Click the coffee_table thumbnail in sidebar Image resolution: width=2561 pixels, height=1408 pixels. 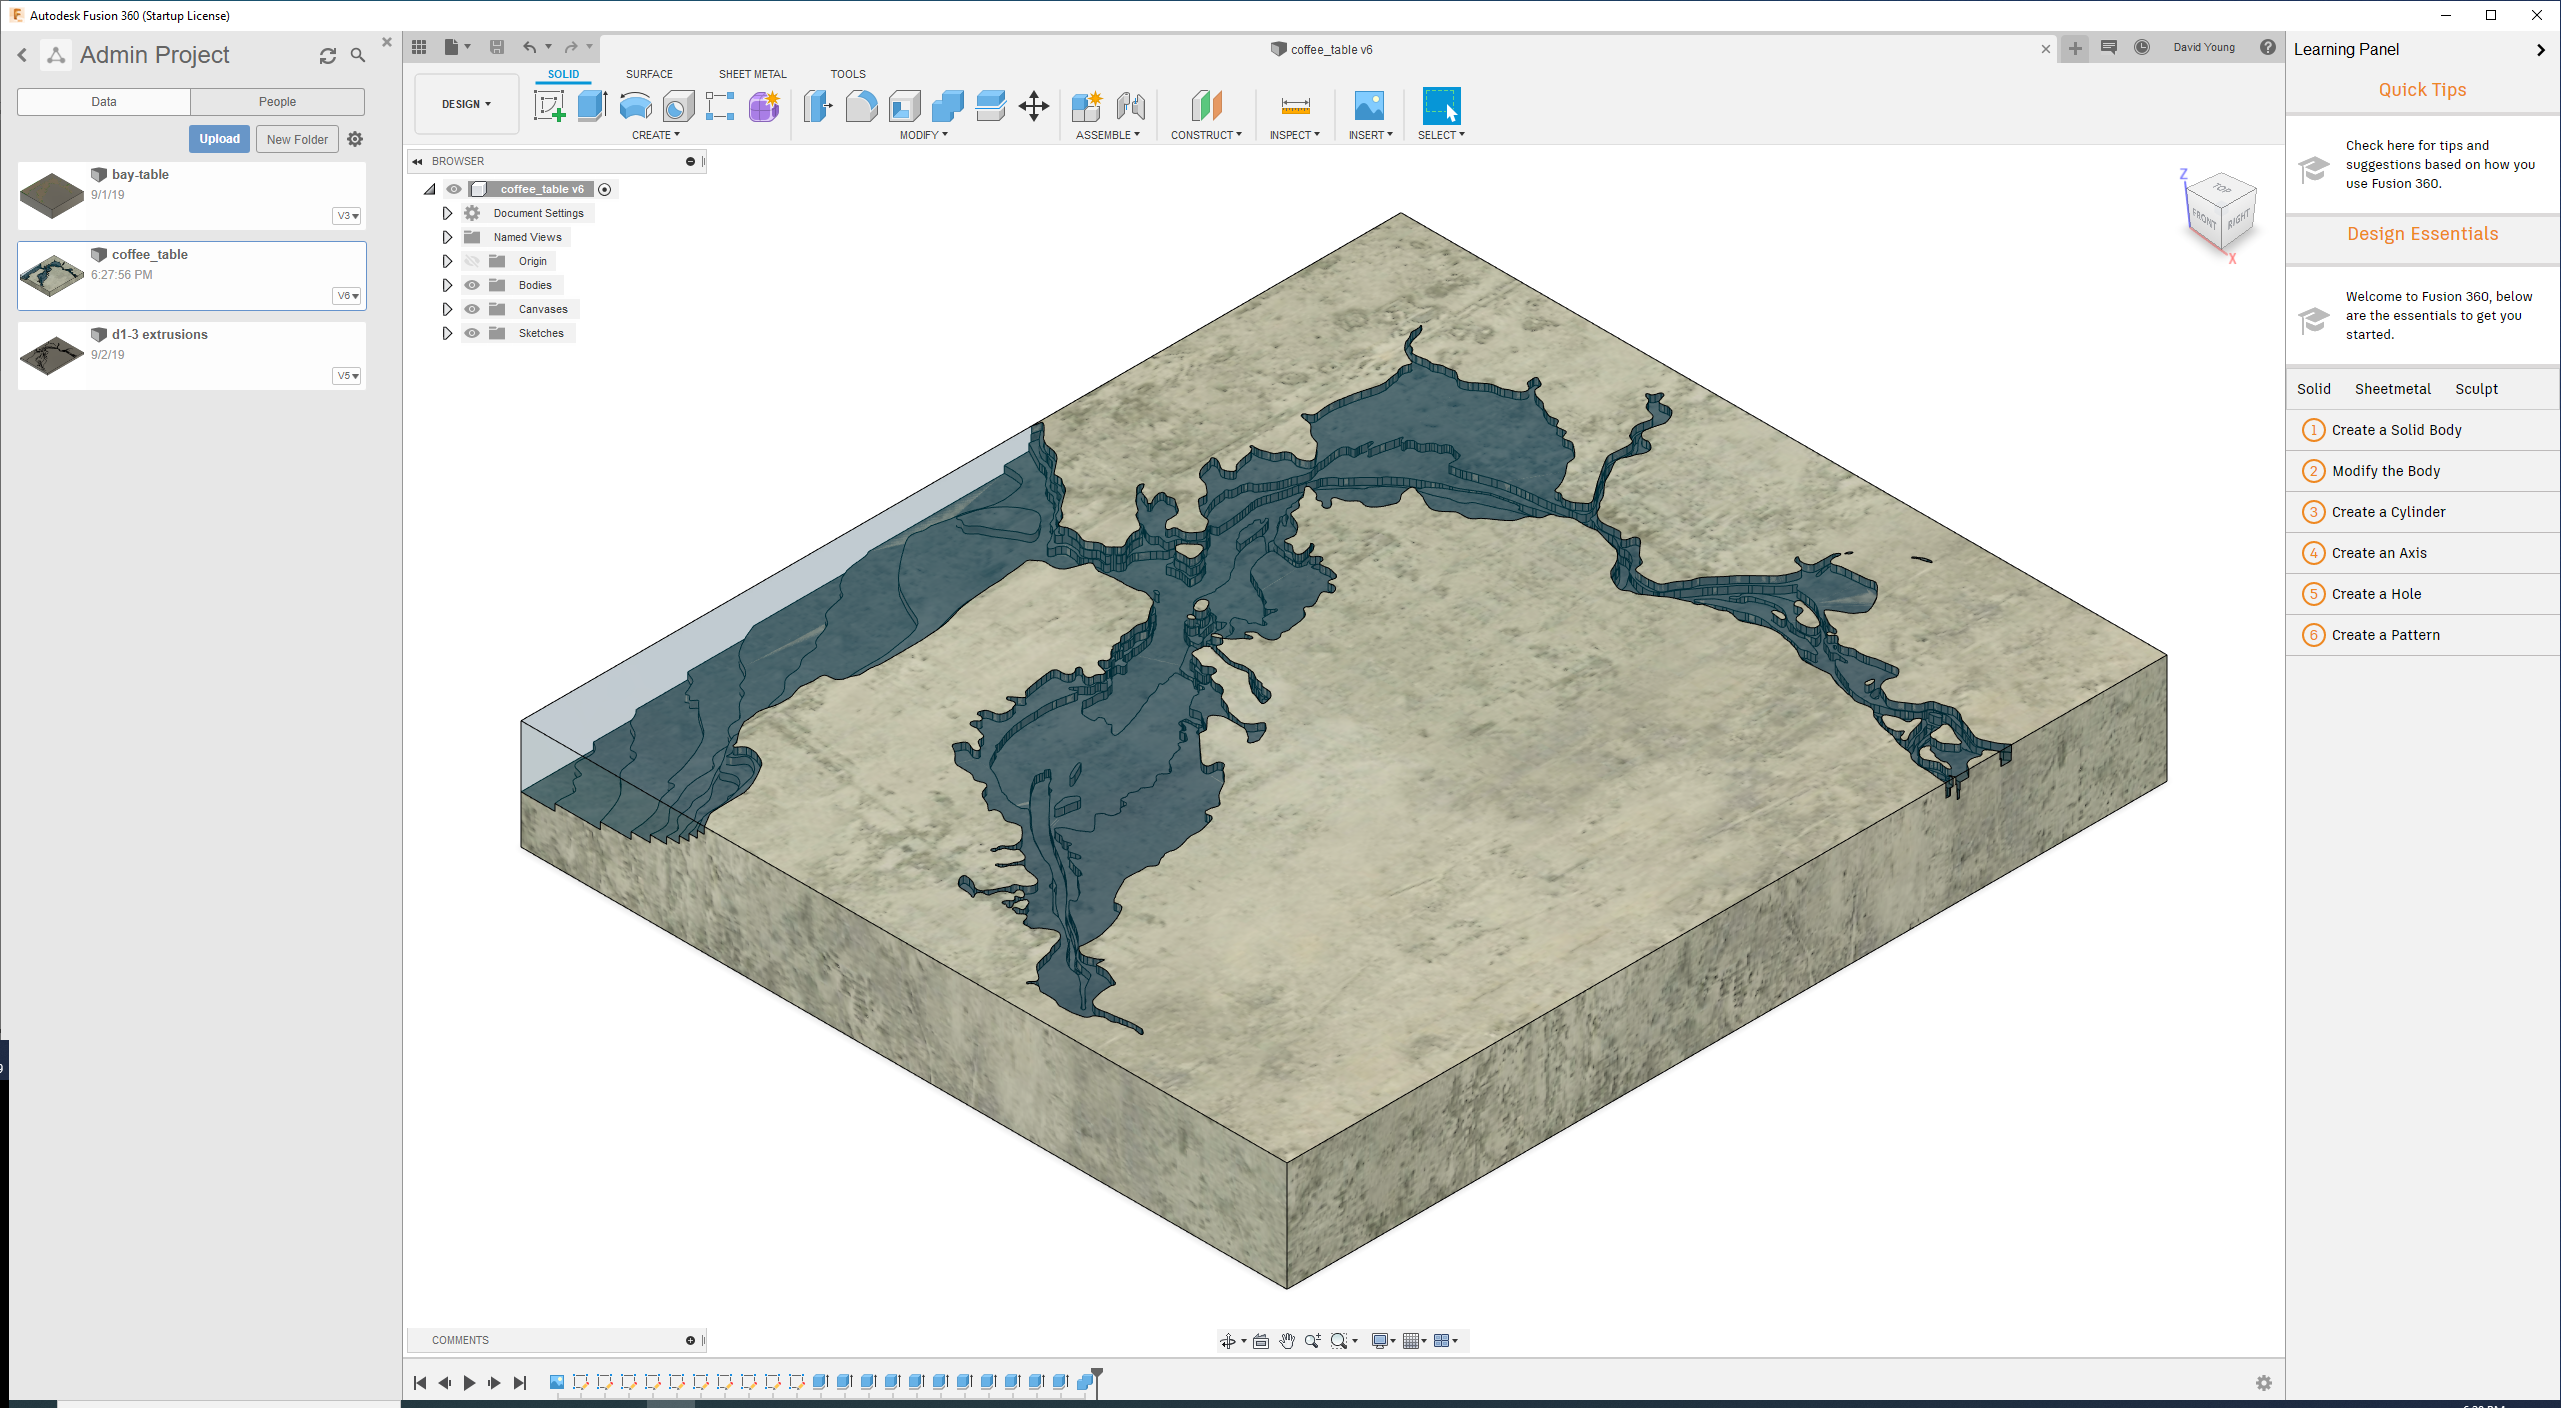pyautogui.click(x=54, y=269)
